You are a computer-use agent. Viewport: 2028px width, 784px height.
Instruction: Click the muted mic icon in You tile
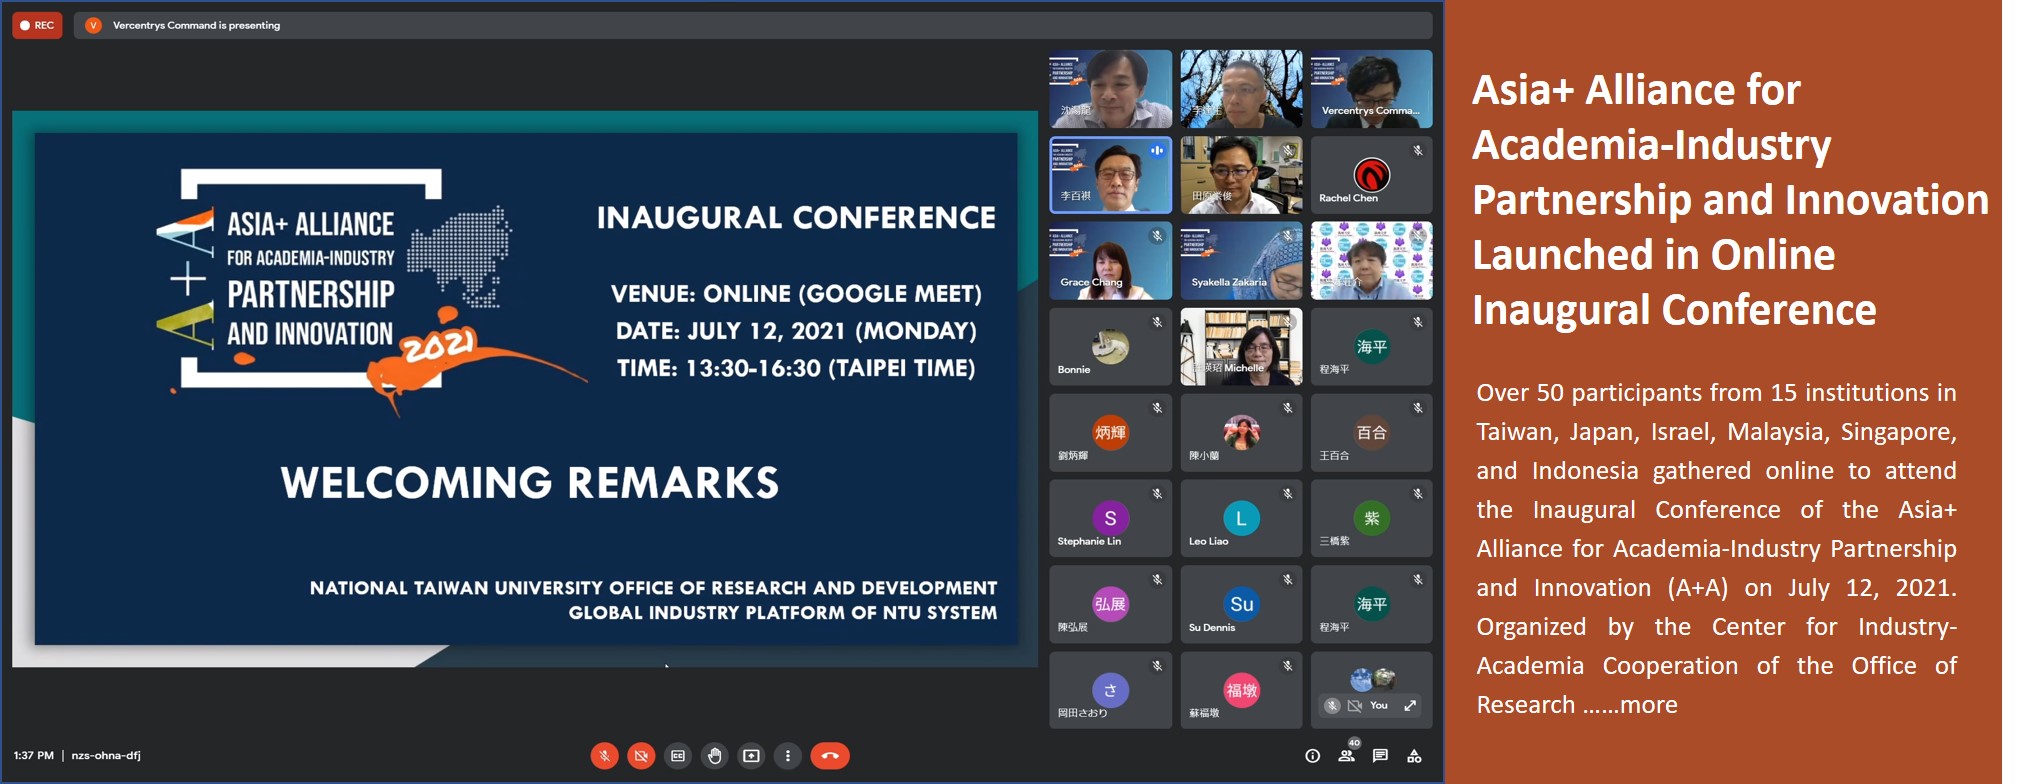[x=1332, y=705]
